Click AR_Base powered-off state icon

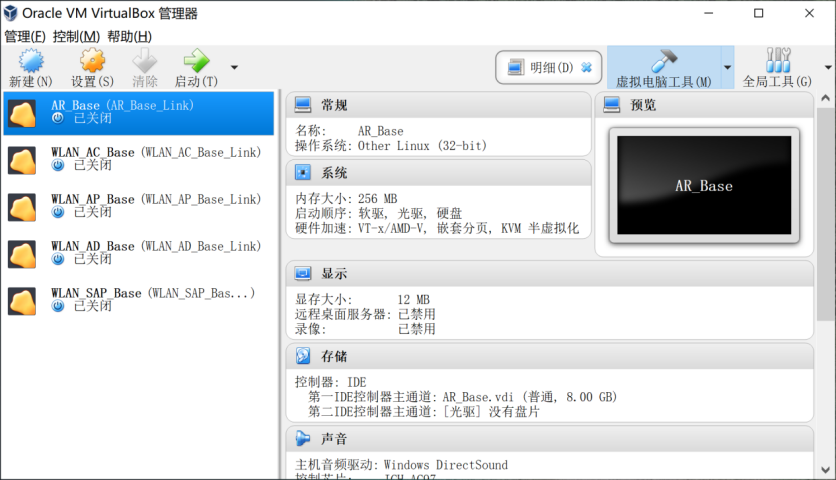click(58, 118)
